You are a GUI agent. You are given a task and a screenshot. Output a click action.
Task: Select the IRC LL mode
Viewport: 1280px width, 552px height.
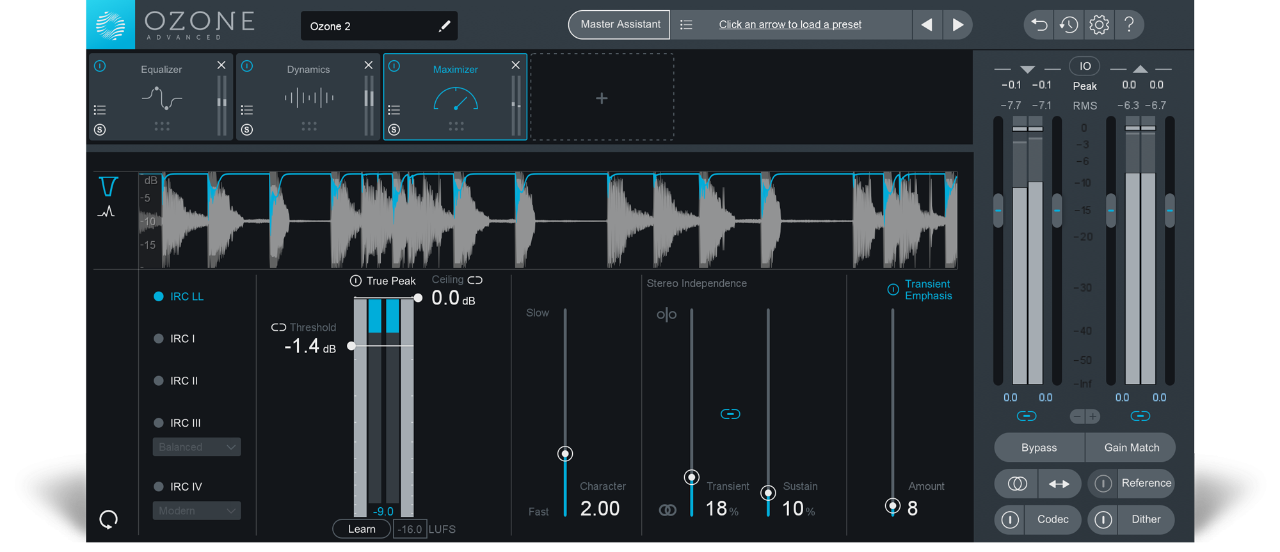179,297
